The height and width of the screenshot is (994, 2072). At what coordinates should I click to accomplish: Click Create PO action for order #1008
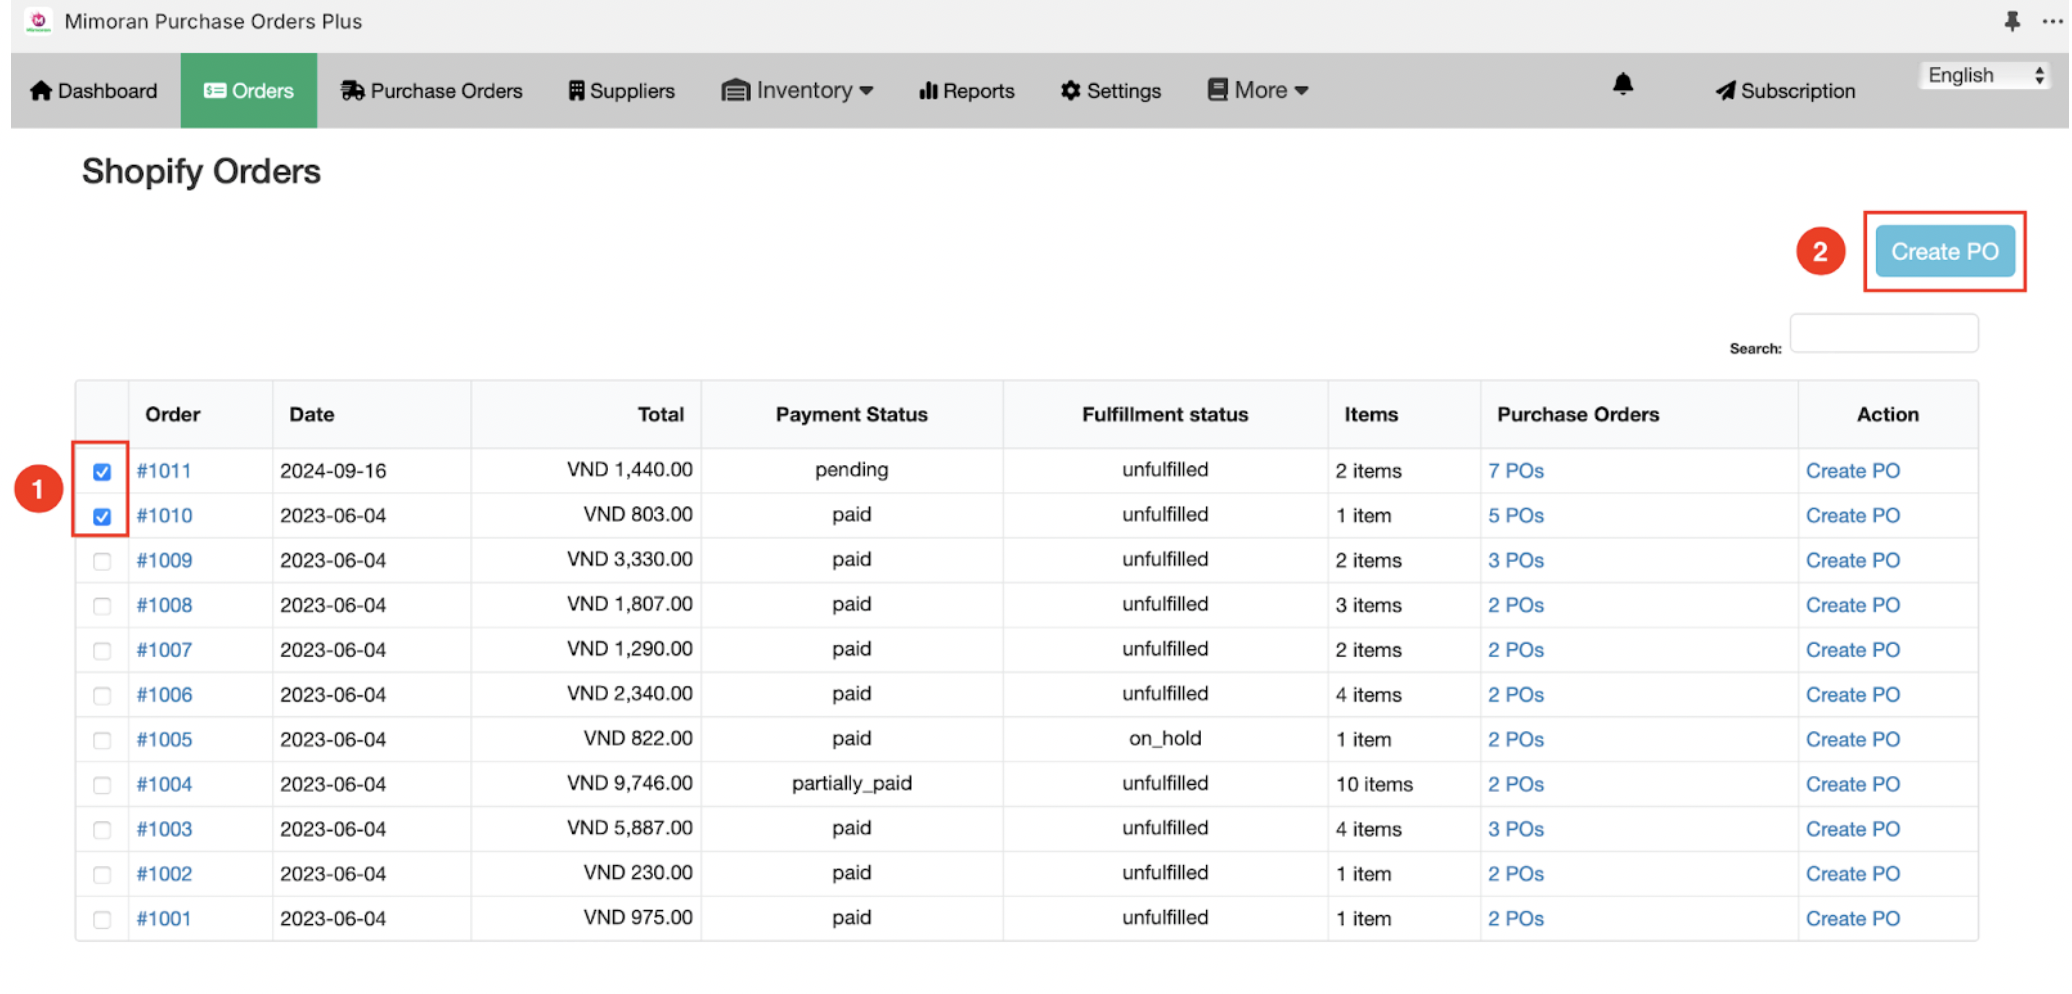[1853, 606]
